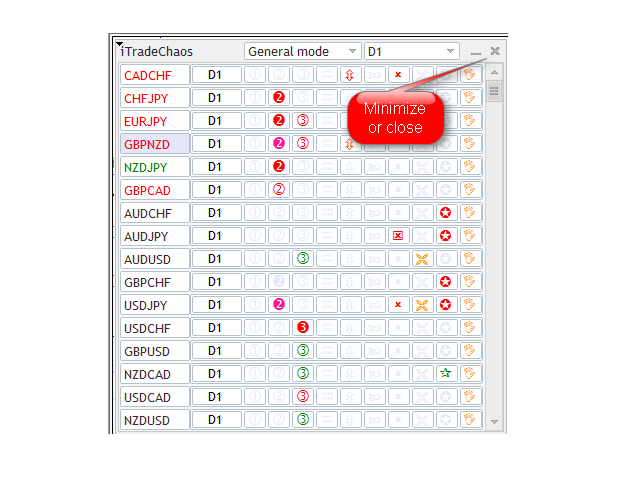
Task: Click the scrollbar down arrow
Action: (x=494, y=422)
